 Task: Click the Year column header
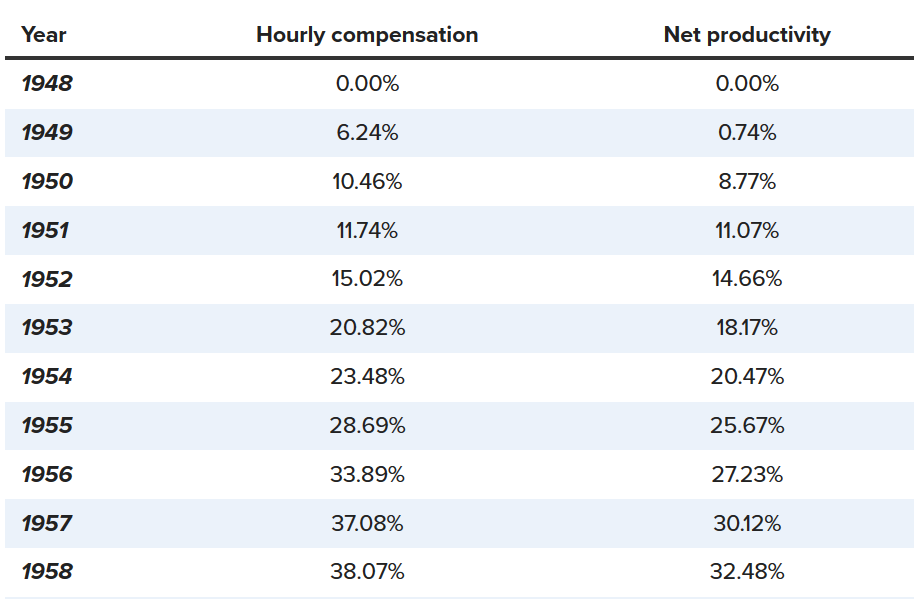(44, 35)
